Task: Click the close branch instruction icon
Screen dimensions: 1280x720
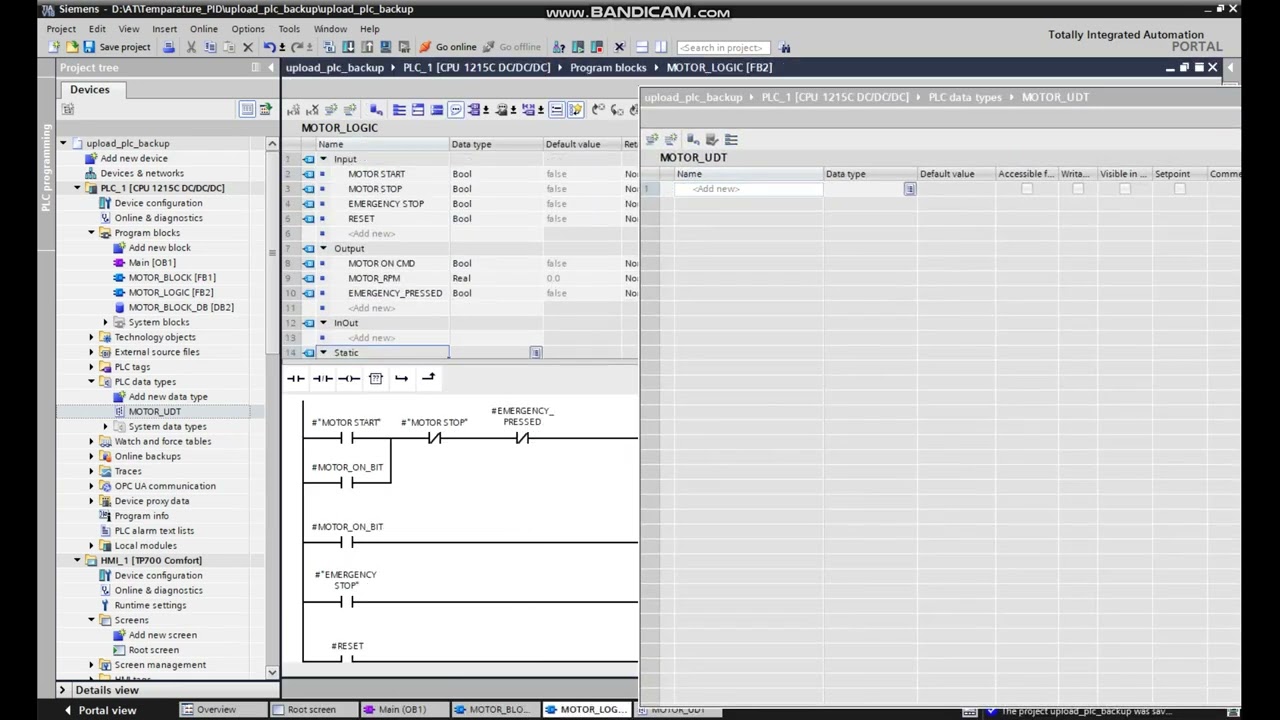Action: point(428,378)
